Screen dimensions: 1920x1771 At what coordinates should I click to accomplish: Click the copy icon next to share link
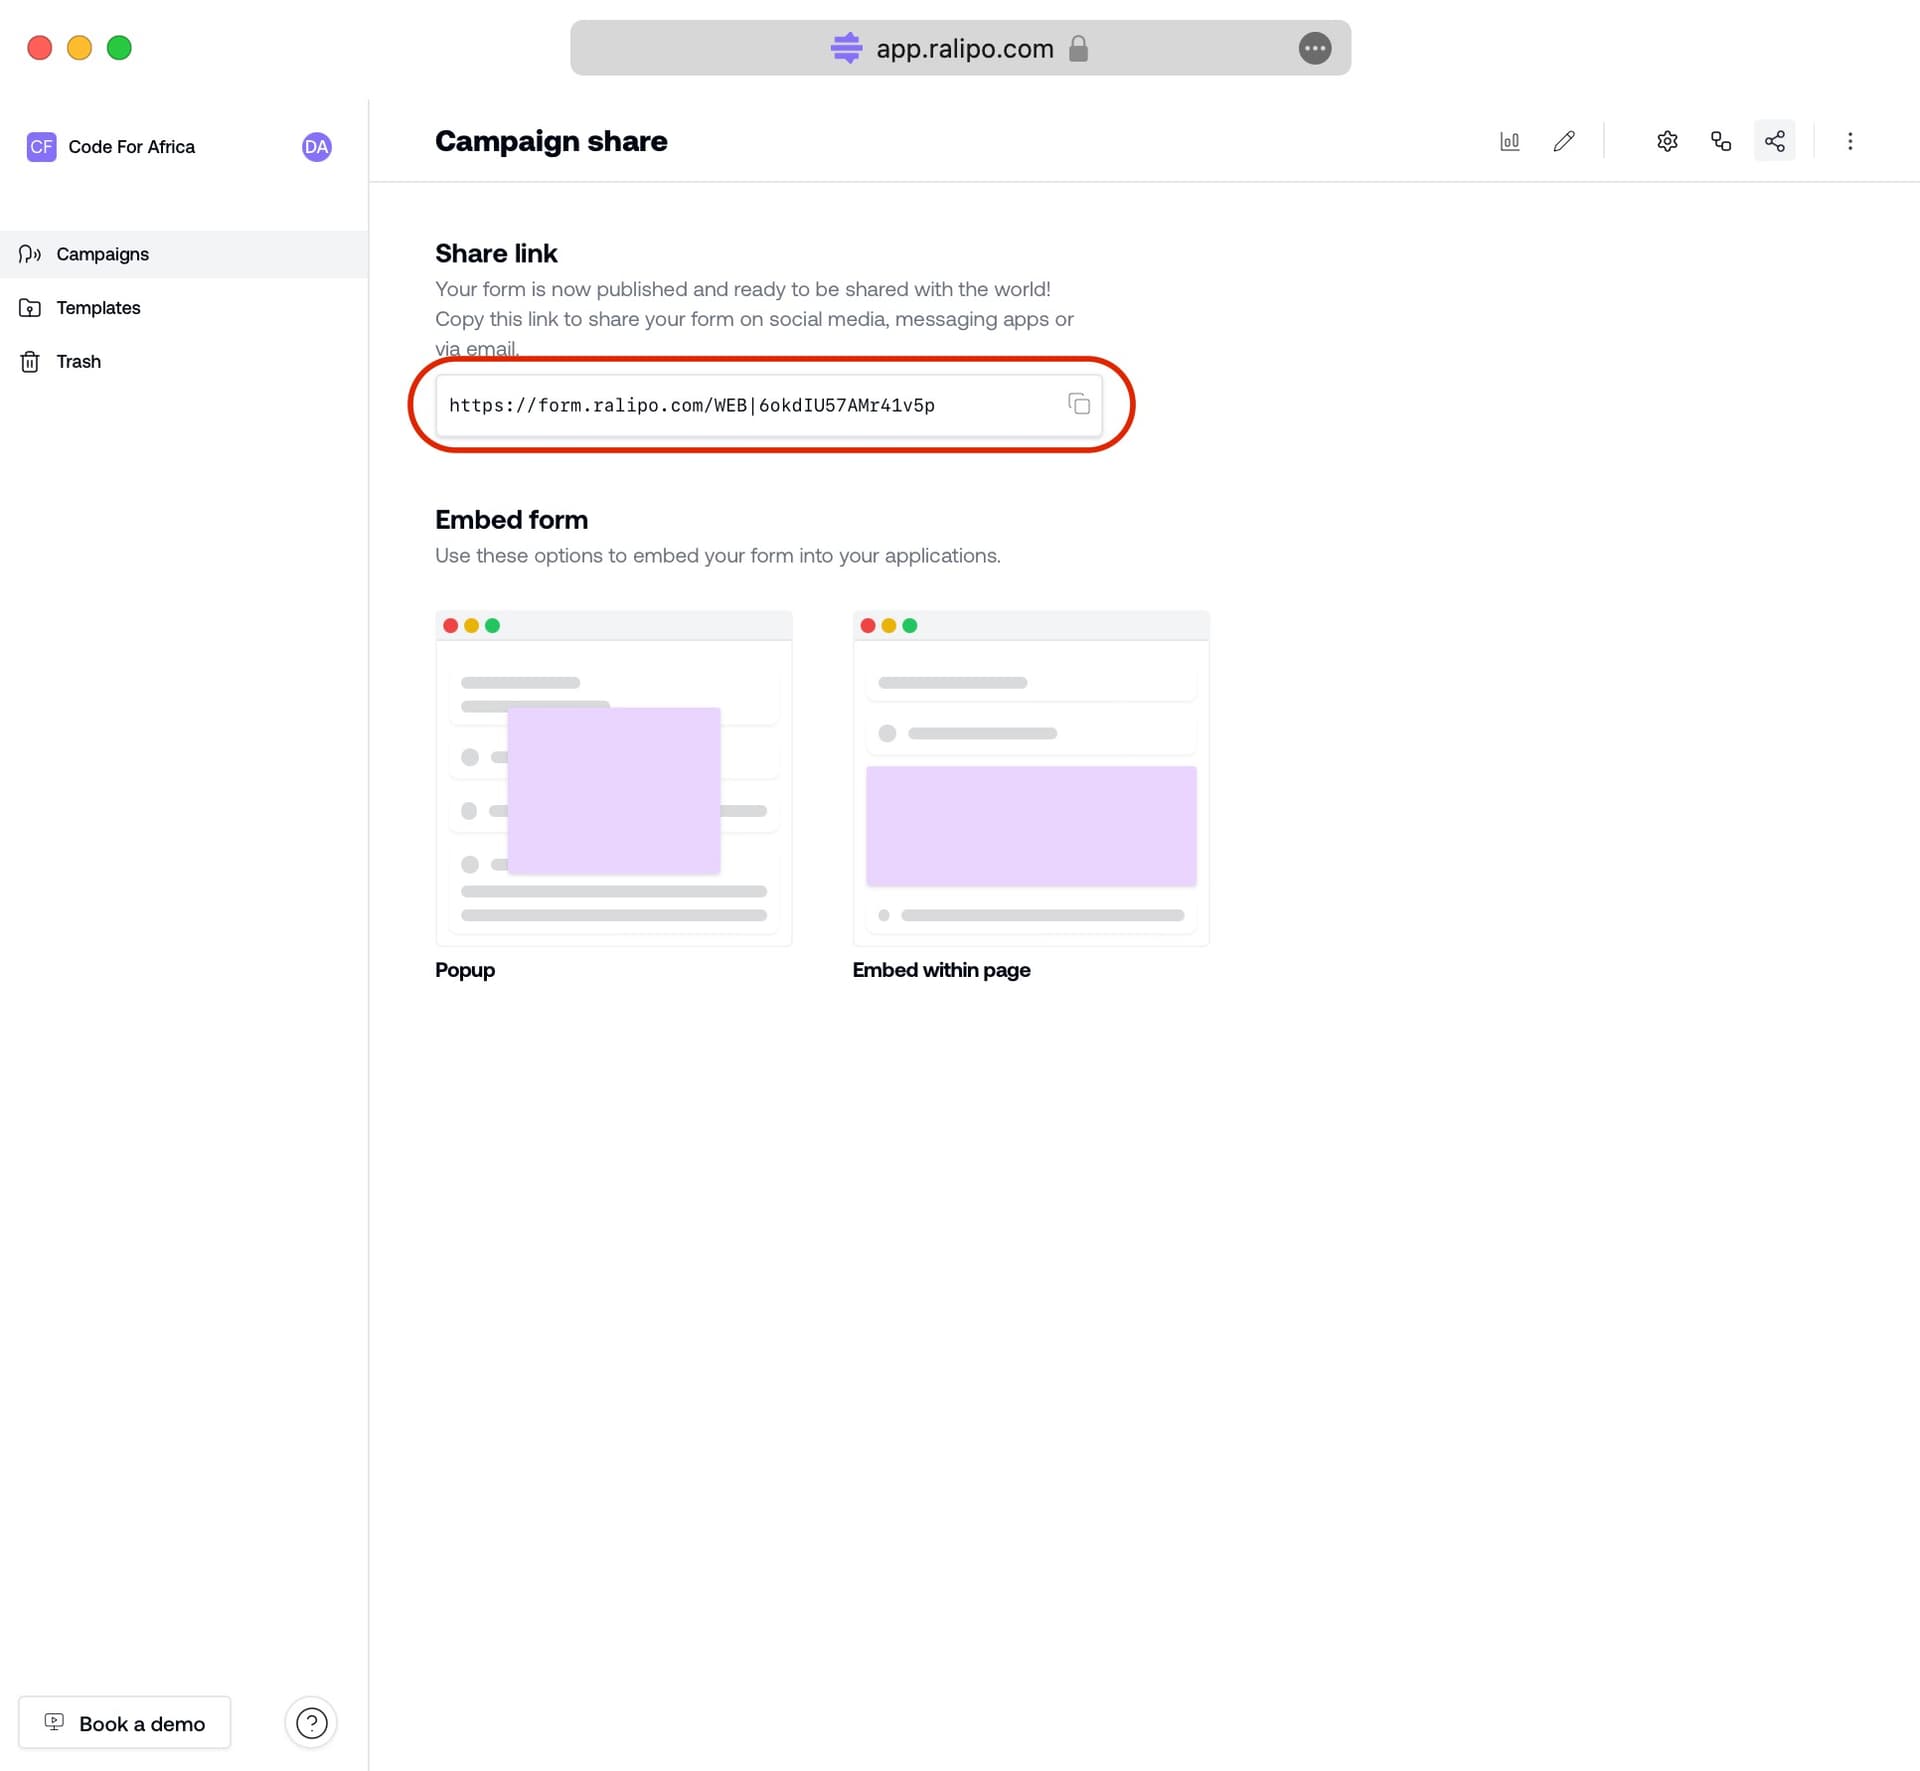pyautogui.click(x=1077, y=405)
